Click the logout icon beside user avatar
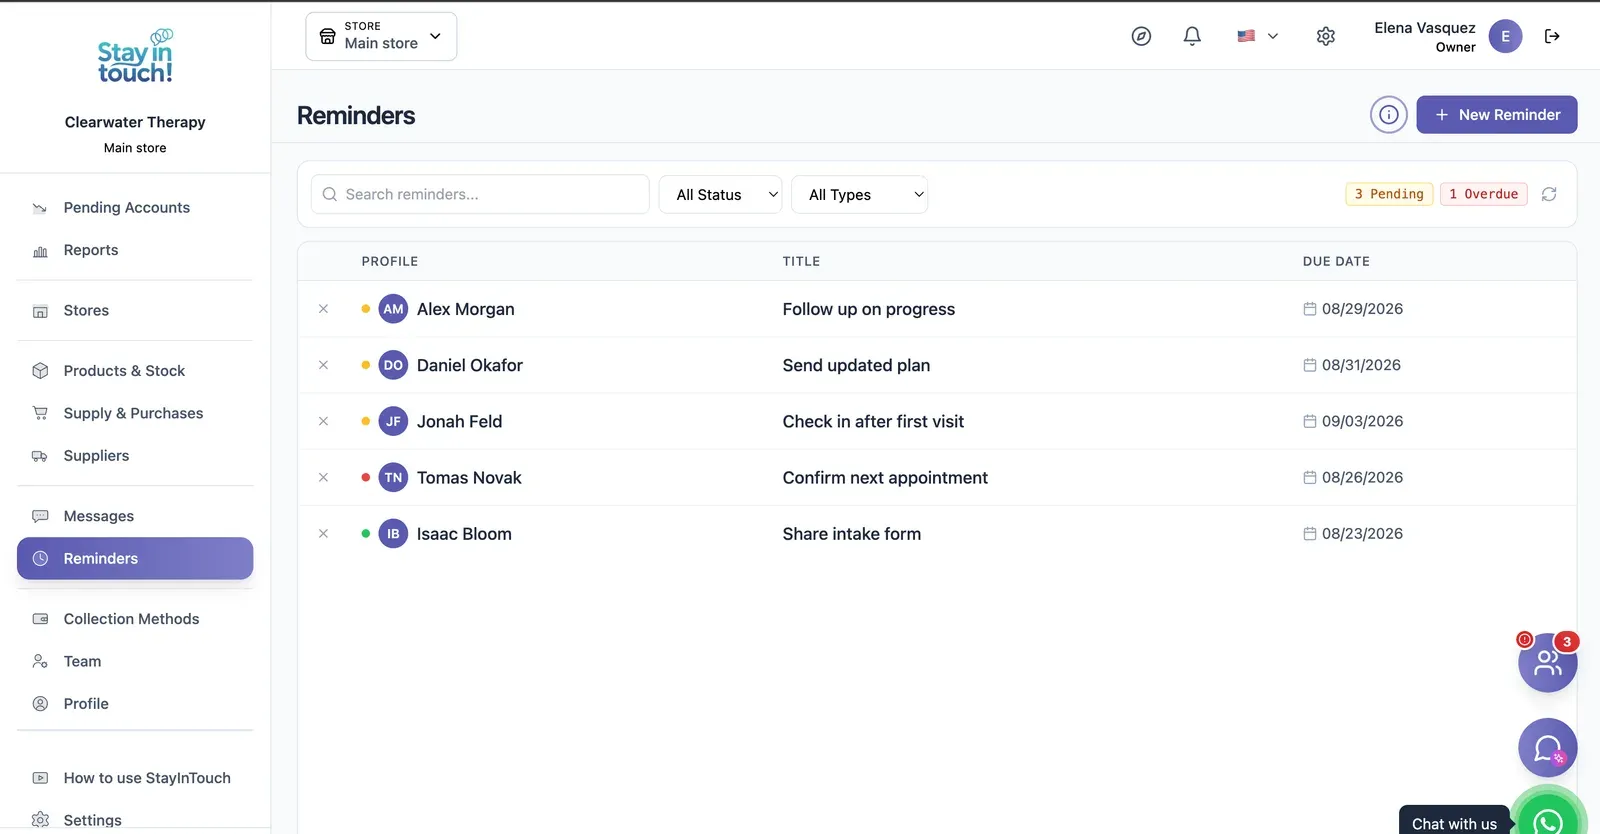The height and width of the screenshot is (834, 1600). [x=1552, y=36]
